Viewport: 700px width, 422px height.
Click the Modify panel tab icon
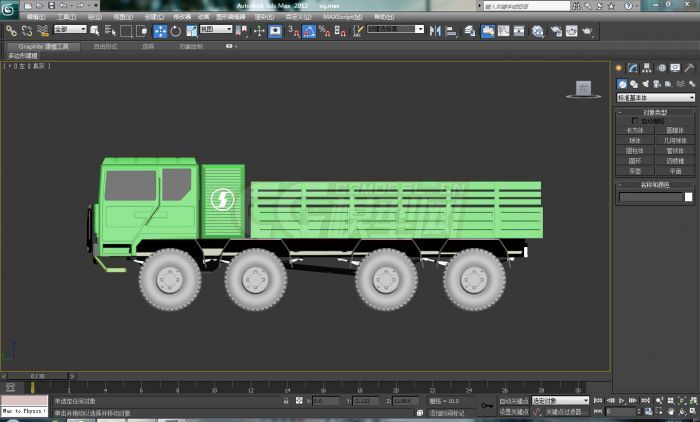click(x=633, y=68)
